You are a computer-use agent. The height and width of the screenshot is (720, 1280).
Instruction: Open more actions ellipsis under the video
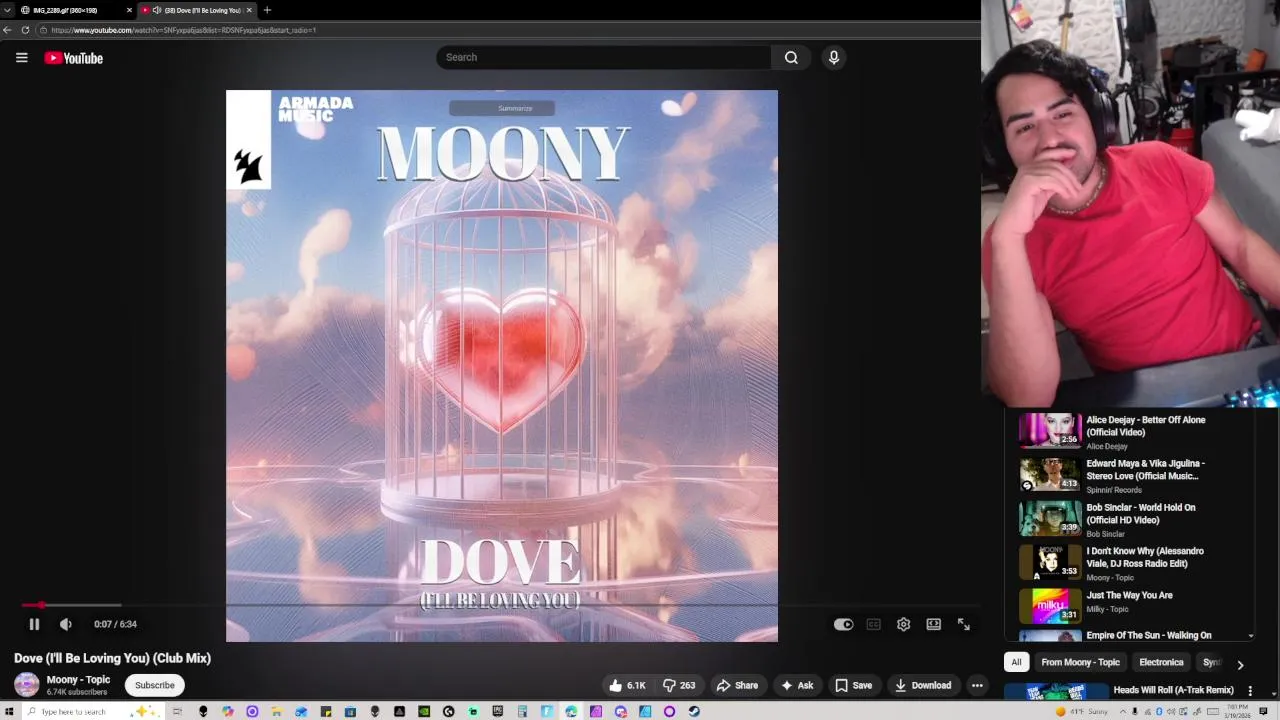click(x=977, y=685)
